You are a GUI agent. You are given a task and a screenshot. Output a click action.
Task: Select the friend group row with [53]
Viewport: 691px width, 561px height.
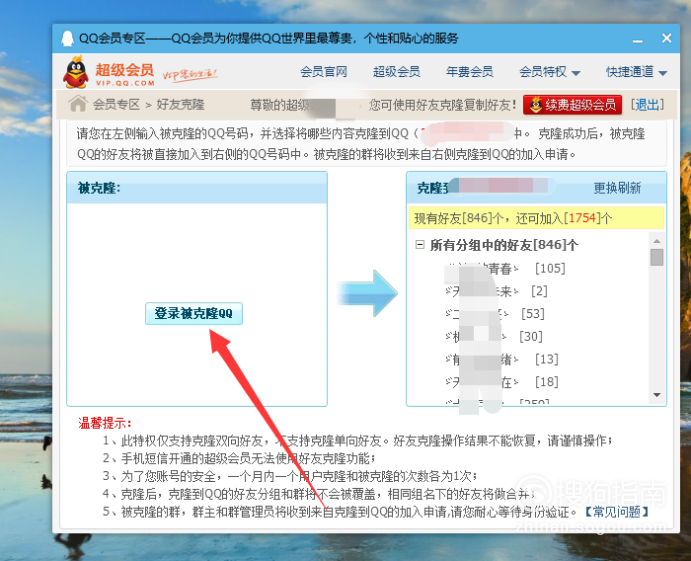click(496, 314)
